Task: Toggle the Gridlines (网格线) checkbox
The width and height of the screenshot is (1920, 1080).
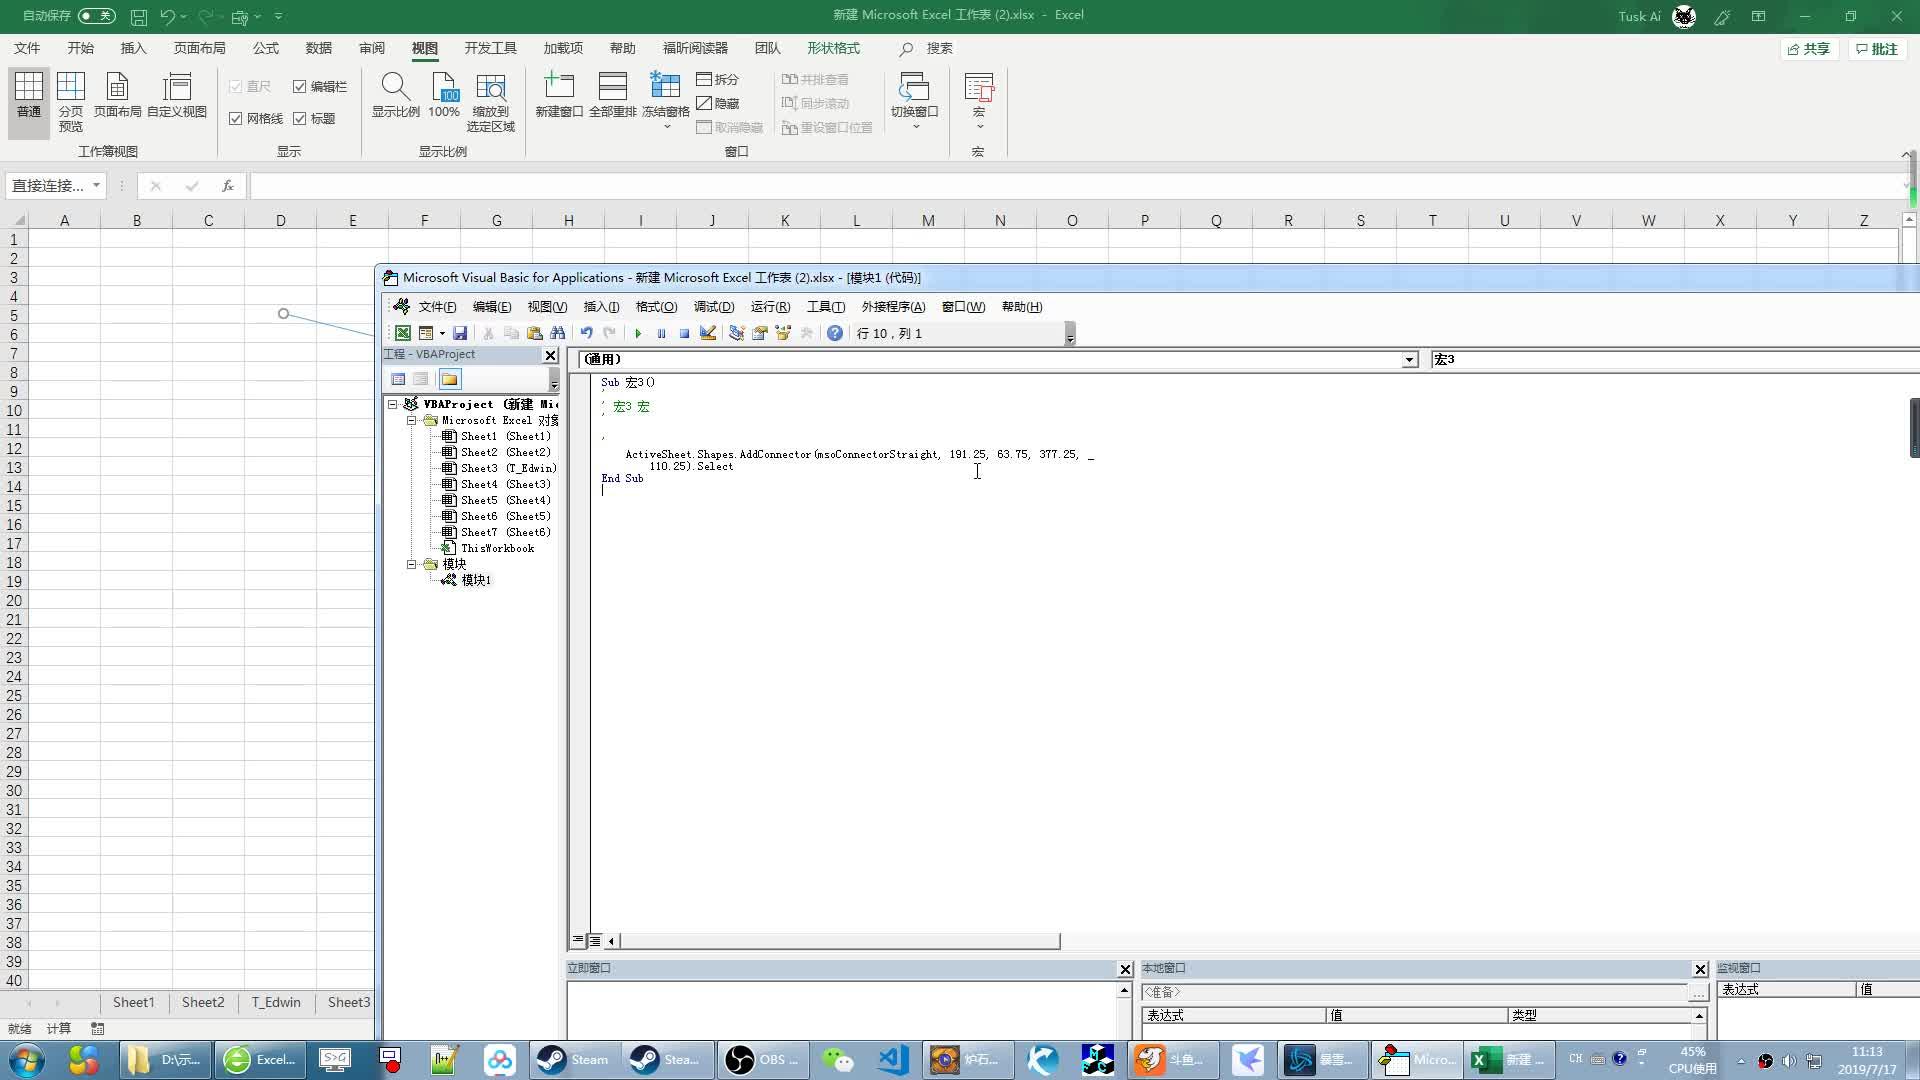Action: click(236, 119)
